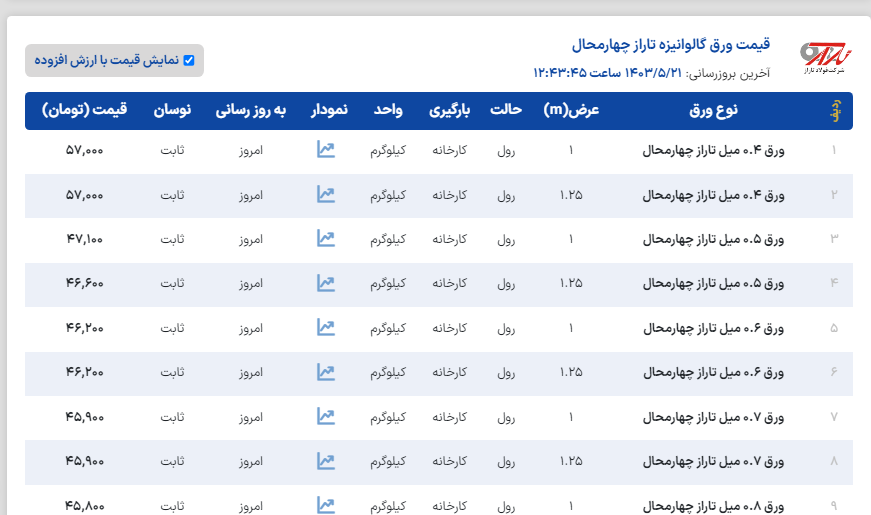Toggle نمایش قیمت با ارزش افزوده checkbox
The width and height of the screenshot is (871, 515).
pos(188,60)
